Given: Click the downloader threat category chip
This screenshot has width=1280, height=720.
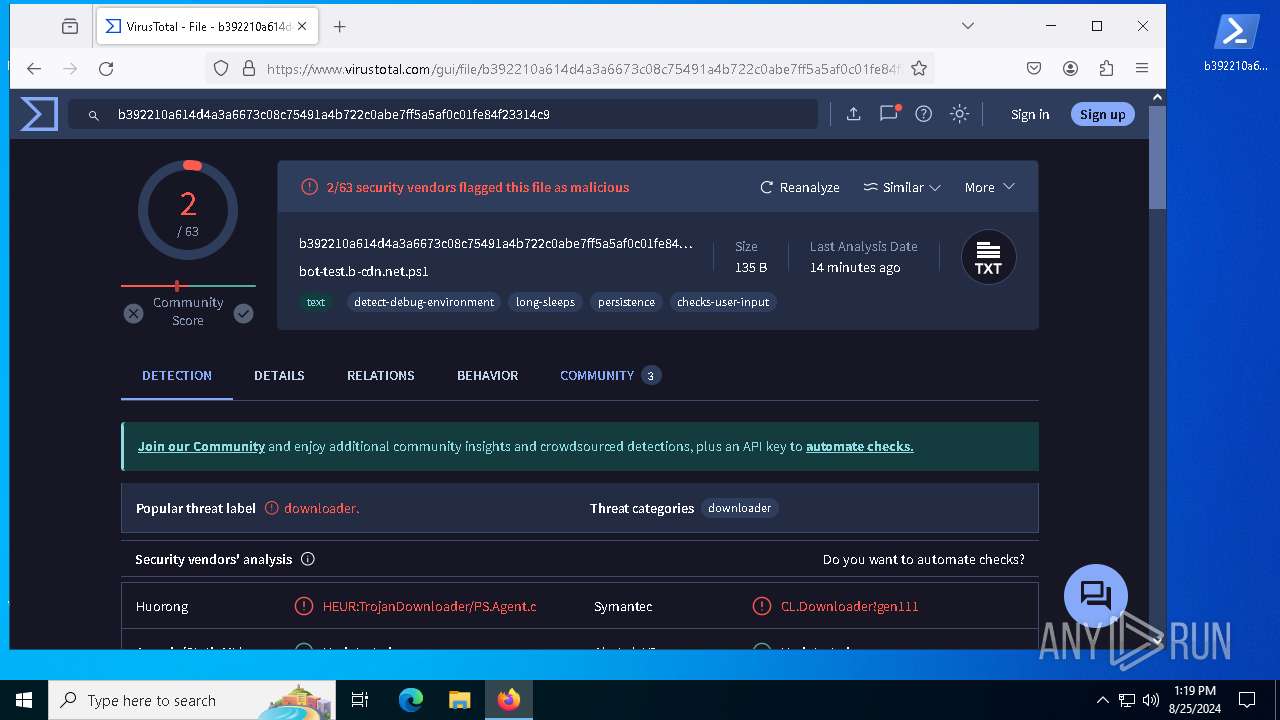Looking at the screenshot, I should tap(739, 508).
